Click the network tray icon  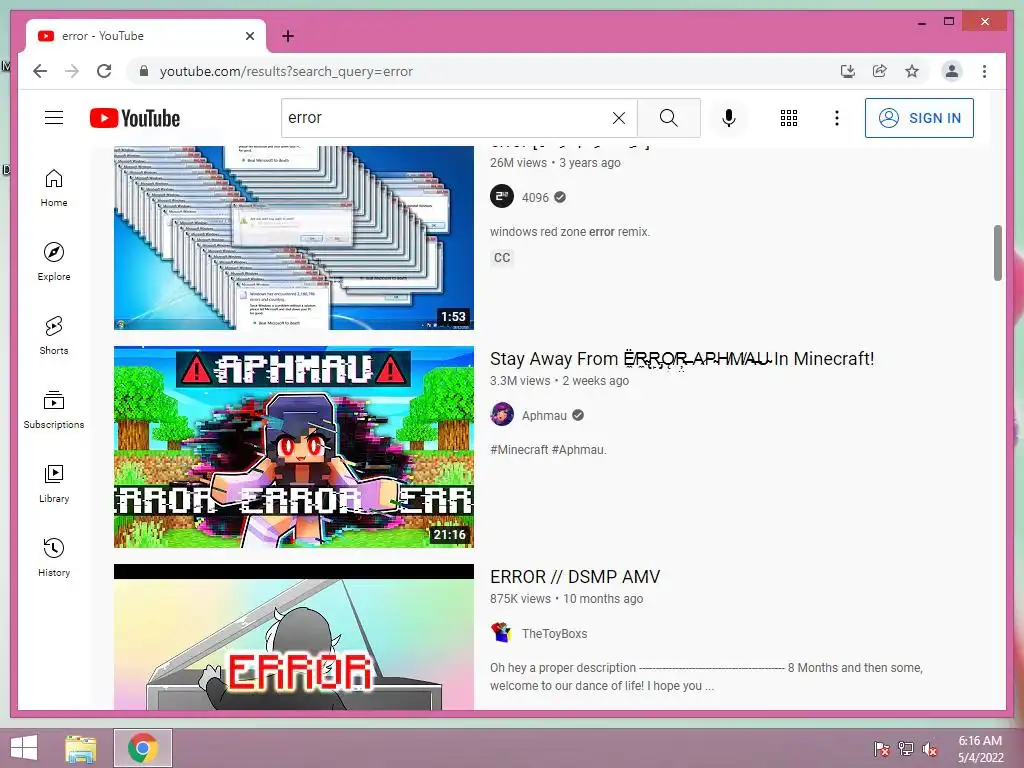[906, 749]
